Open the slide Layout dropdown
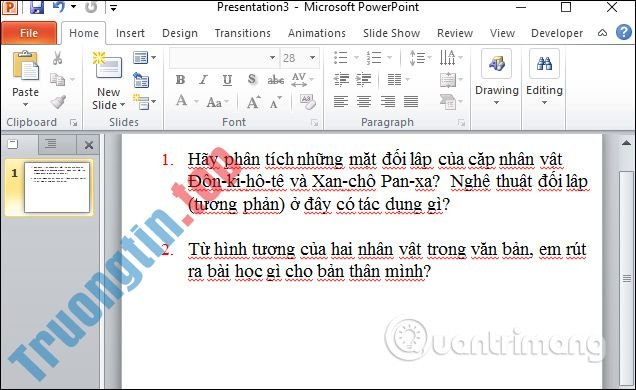This screenshot has width=636, height=390. point(144,58)
